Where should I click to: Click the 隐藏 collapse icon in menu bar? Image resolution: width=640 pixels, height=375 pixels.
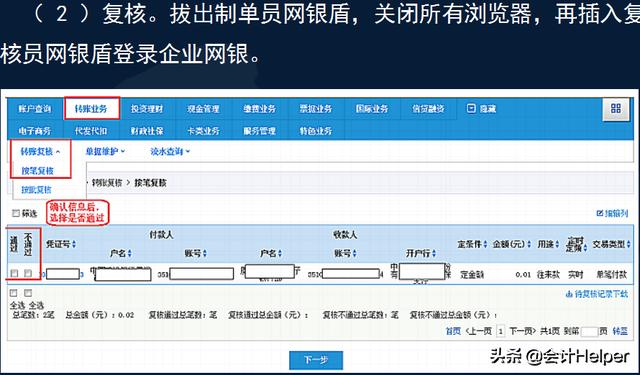coord(471,109)
